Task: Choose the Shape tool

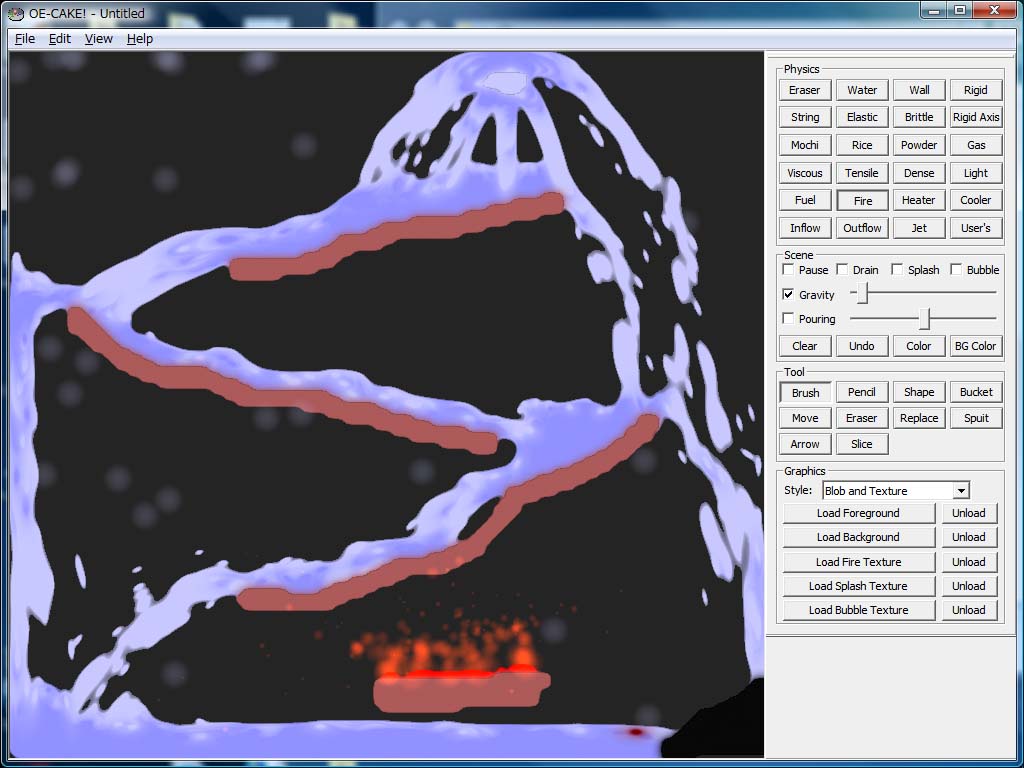Action: coord(919,392)
